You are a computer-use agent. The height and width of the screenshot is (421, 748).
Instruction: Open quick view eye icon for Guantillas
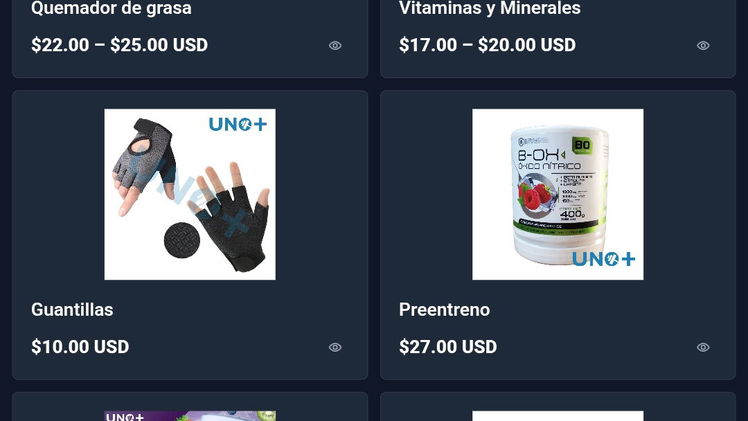pos(335,347)
